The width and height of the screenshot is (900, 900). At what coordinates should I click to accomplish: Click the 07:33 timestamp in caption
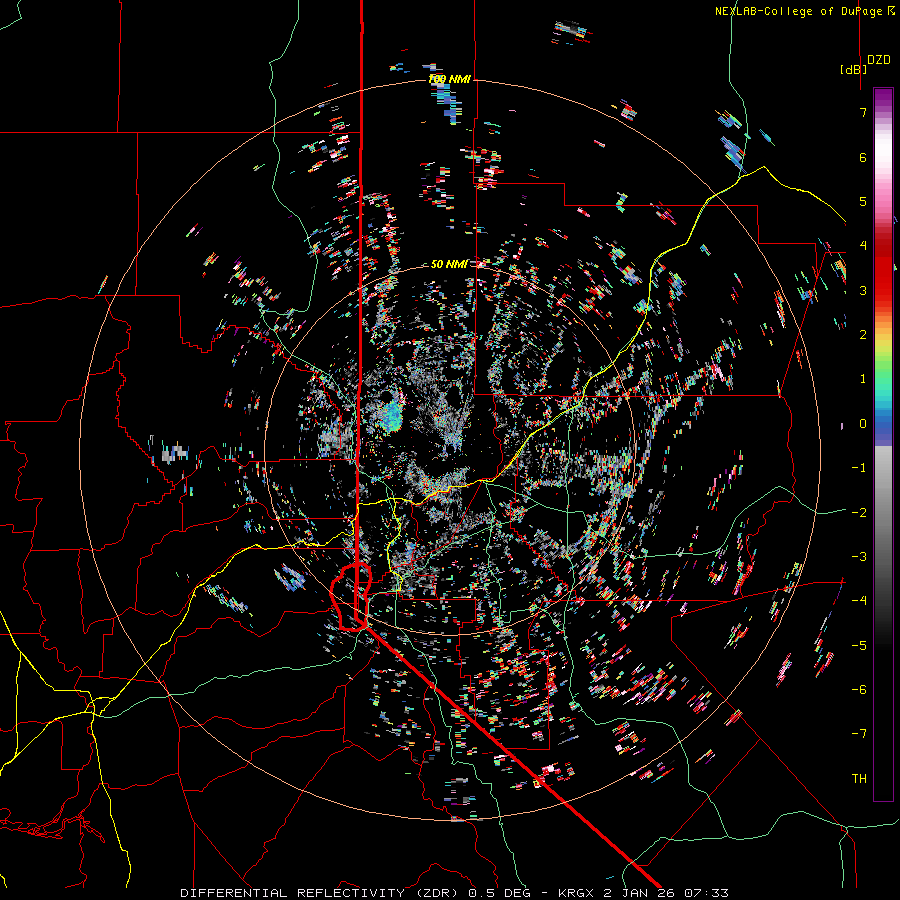coord(707,893)
